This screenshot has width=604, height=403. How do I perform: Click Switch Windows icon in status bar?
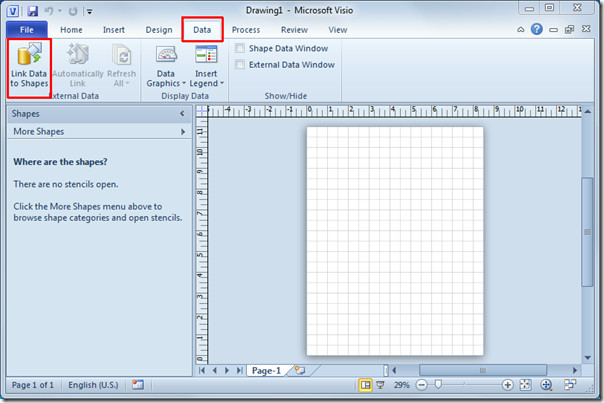coord(570,384)
